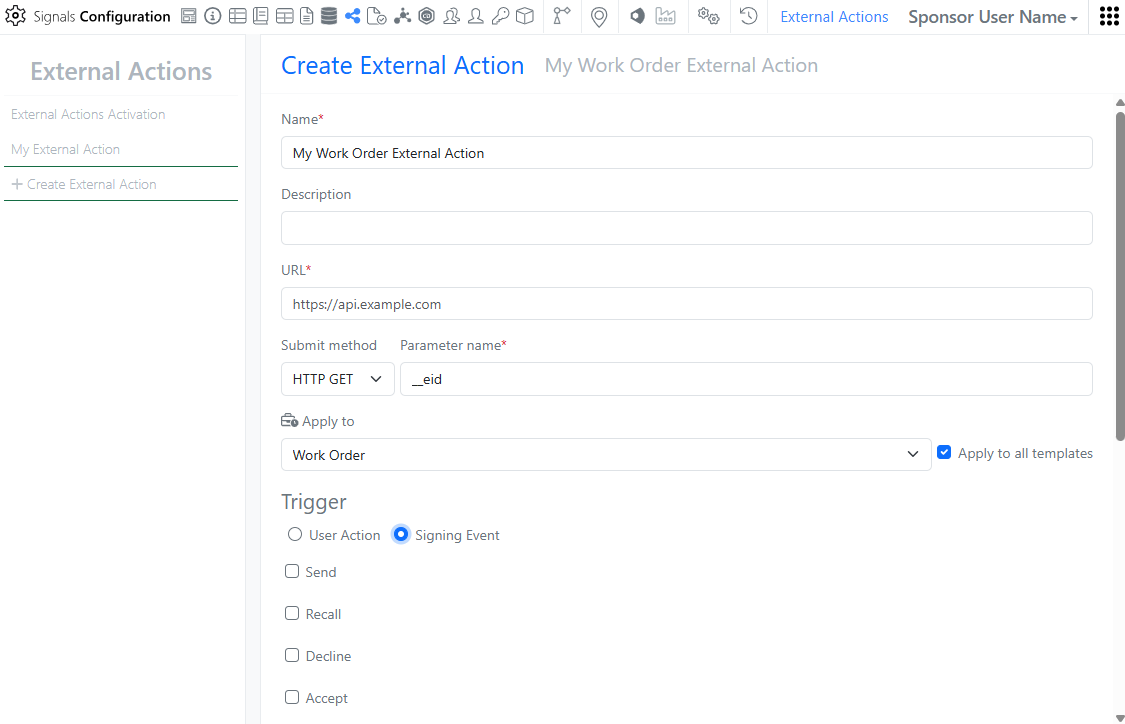Image resolution: width=1125 pixels, height=724 pixels.
Task: Check the Send checkbox
Action: pyautogui.click(x=292, y=571)
